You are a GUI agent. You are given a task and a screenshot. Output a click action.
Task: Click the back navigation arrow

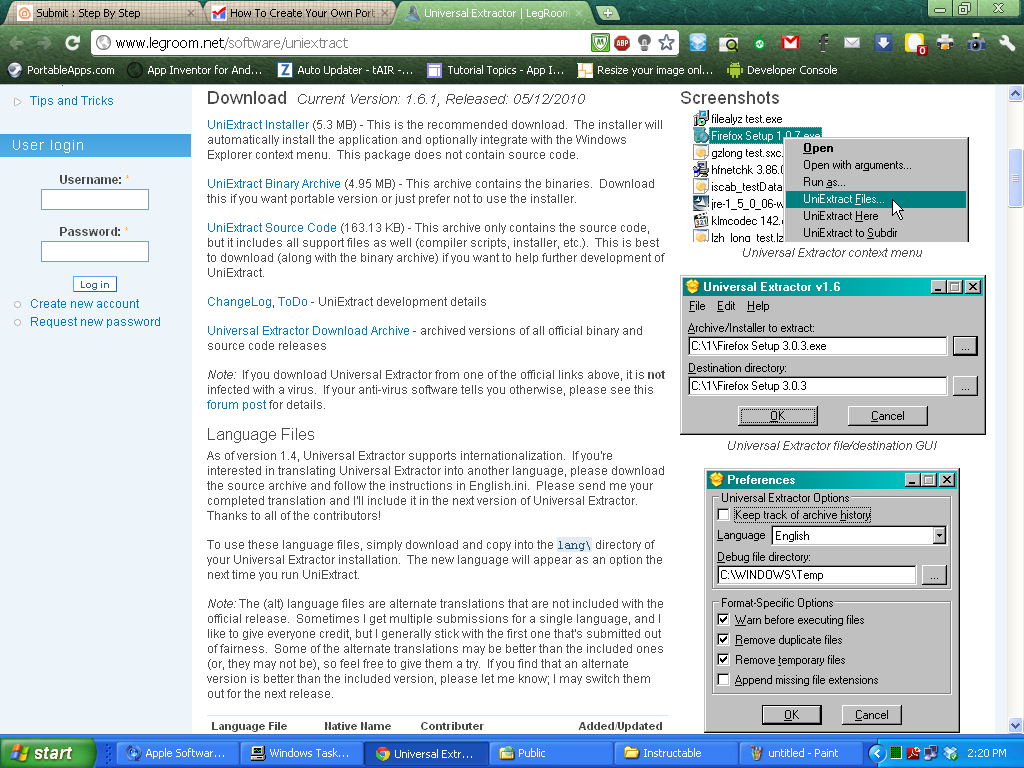point(16,43)
